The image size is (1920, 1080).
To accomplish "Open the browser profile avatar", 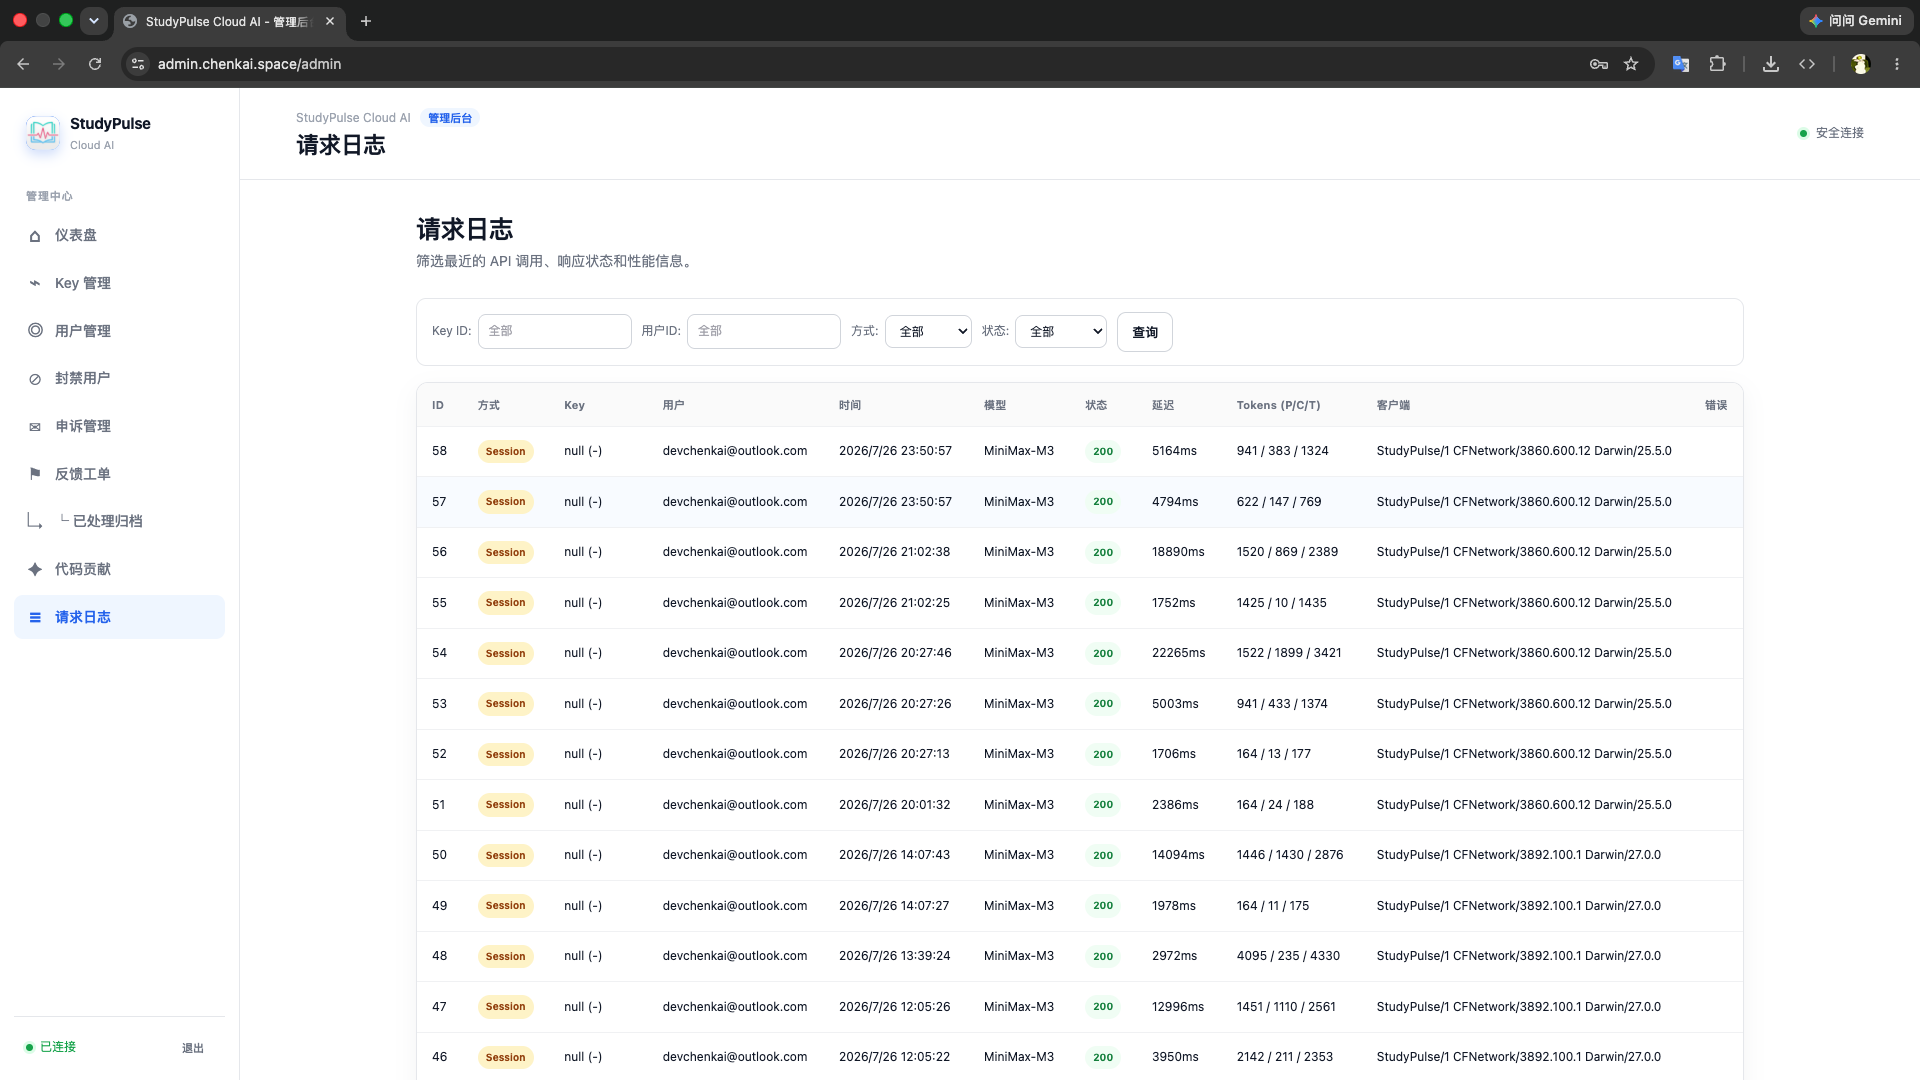I will [x=1861, y=64].
